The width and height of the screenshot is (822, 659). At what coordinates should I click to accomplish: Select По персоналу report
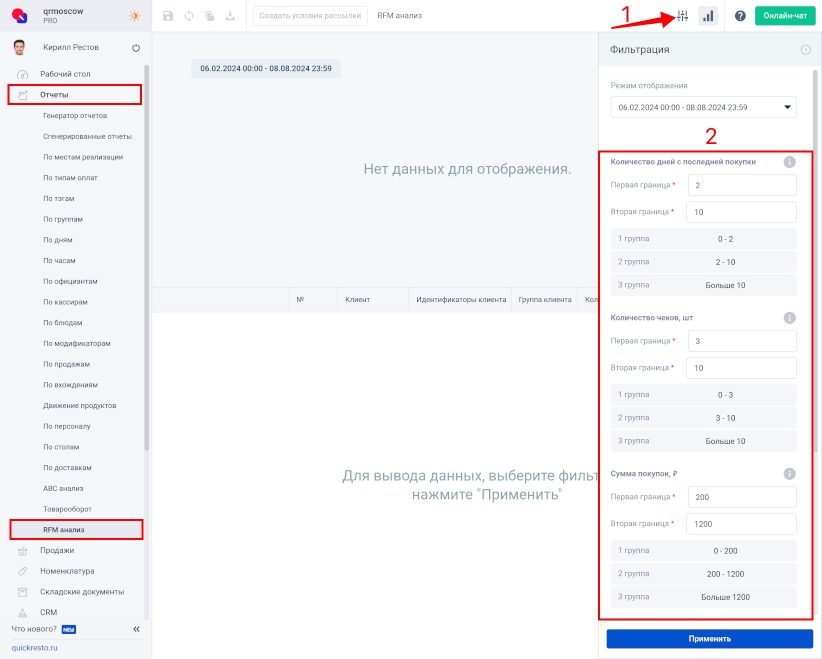[x=67, y=426]
